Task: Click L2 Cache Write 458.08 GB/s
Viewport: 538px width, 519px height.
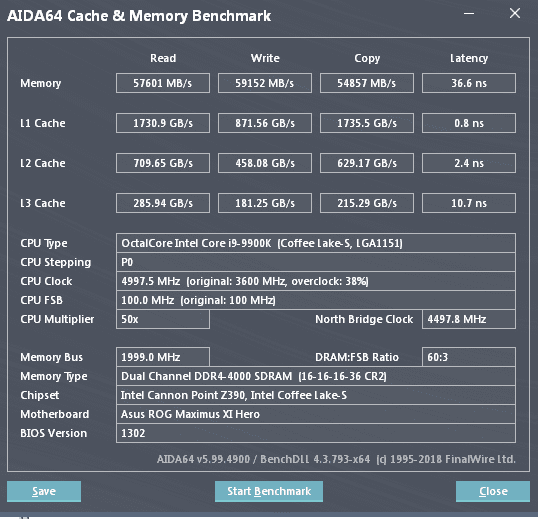Action: 265,163
